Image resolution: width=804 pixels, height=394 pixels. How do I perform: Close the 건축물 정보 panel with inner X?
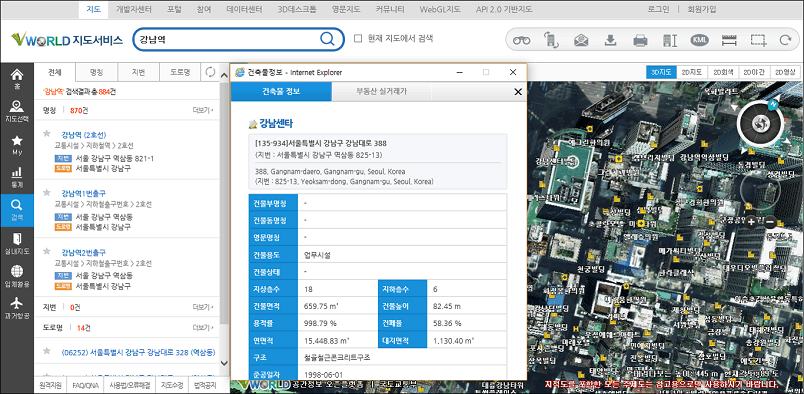(518, 92)
